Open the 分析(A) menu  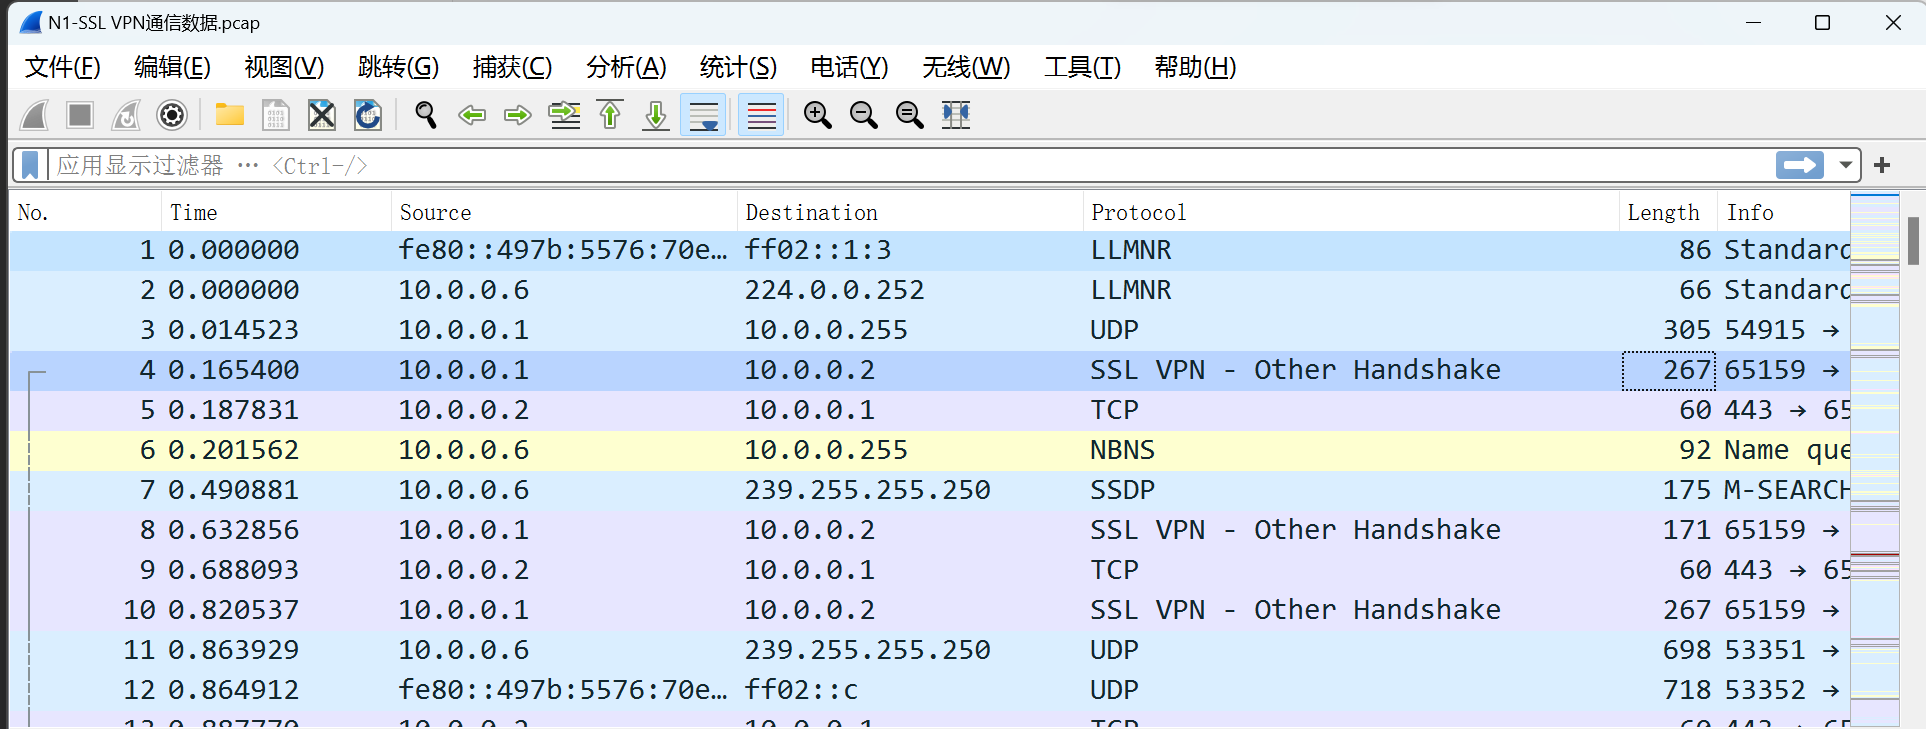click(x=626, y=67)
